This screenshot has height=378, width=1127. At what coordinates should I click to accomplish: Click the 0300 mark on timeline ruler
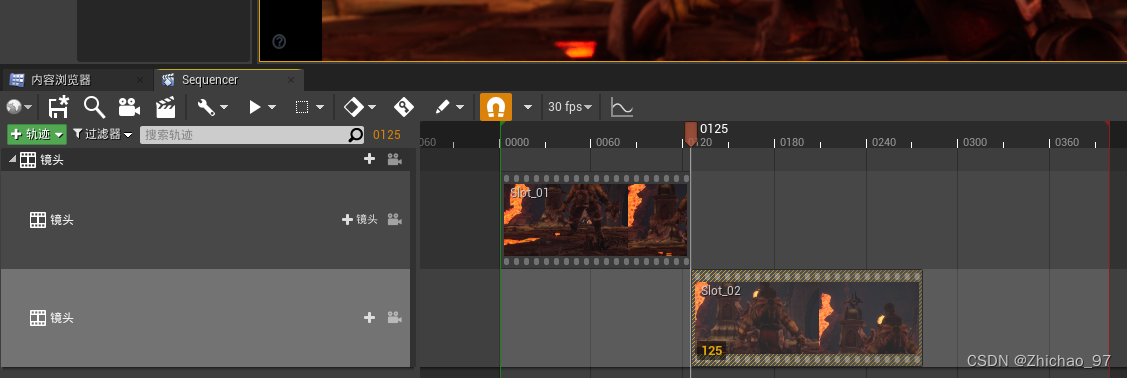click(975, 142)
